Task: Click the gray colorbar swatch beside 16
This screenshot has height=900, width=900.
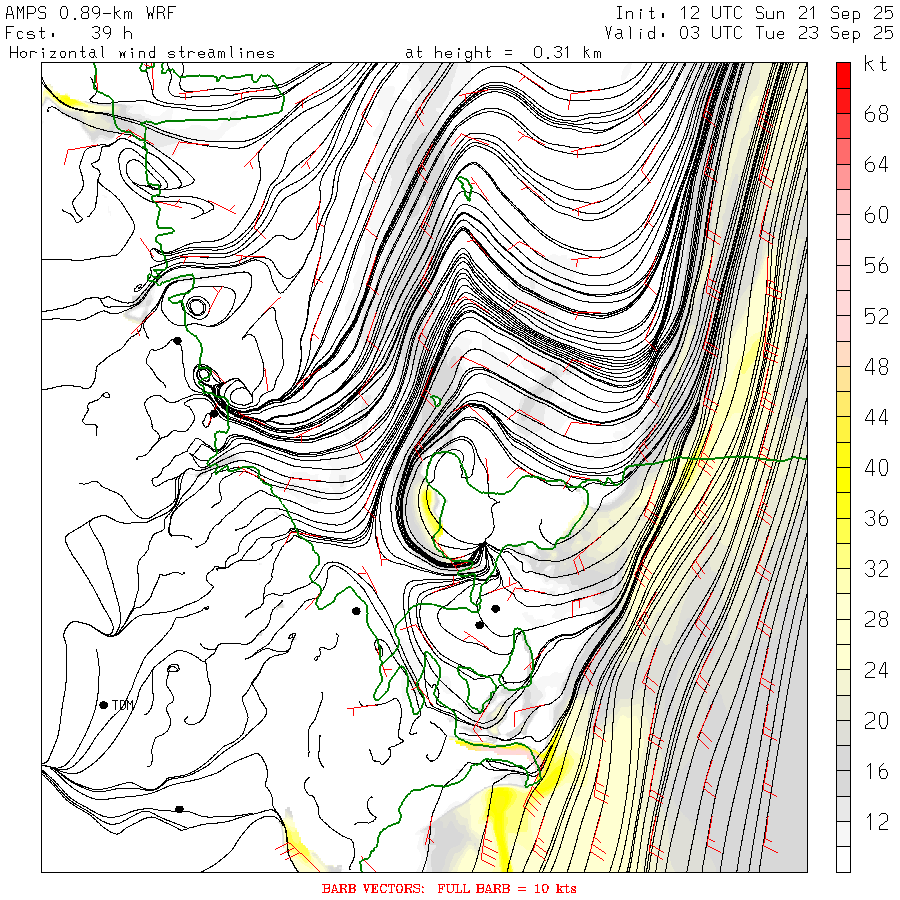Action: [843, 783]
